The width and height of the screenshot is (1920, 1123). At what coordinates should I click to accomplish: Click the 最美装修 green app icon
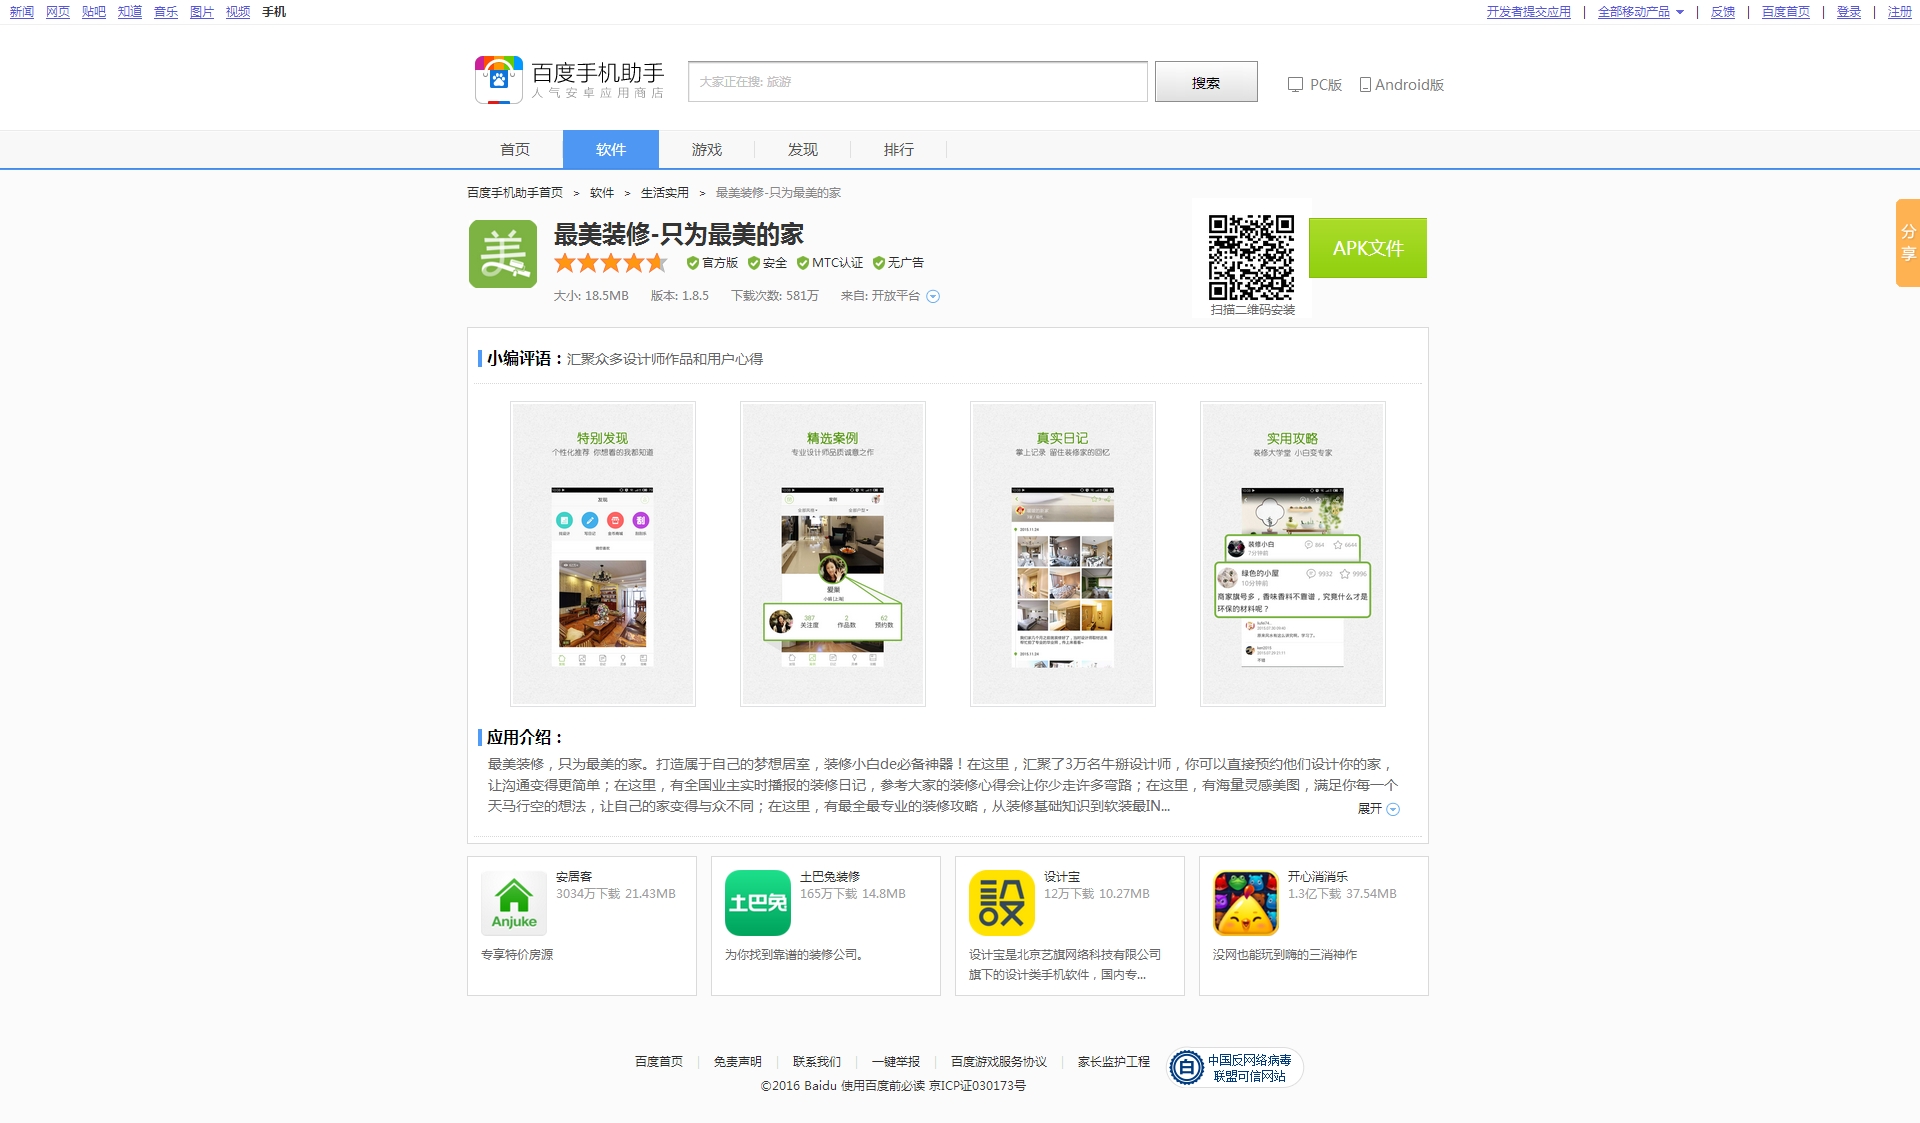pos(503,254)
